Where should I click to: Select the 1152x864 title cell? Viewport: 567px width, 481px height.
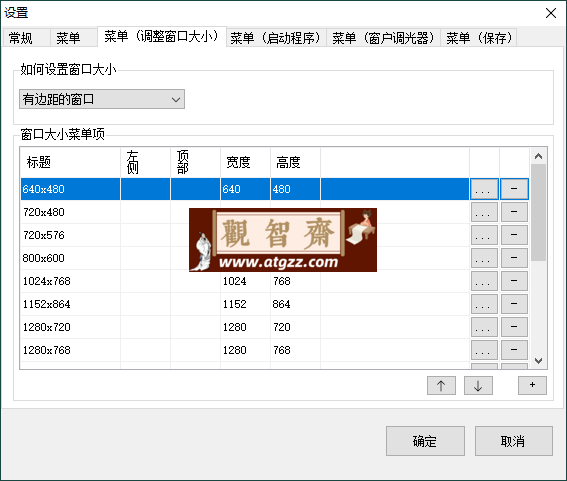pos(70,304)
